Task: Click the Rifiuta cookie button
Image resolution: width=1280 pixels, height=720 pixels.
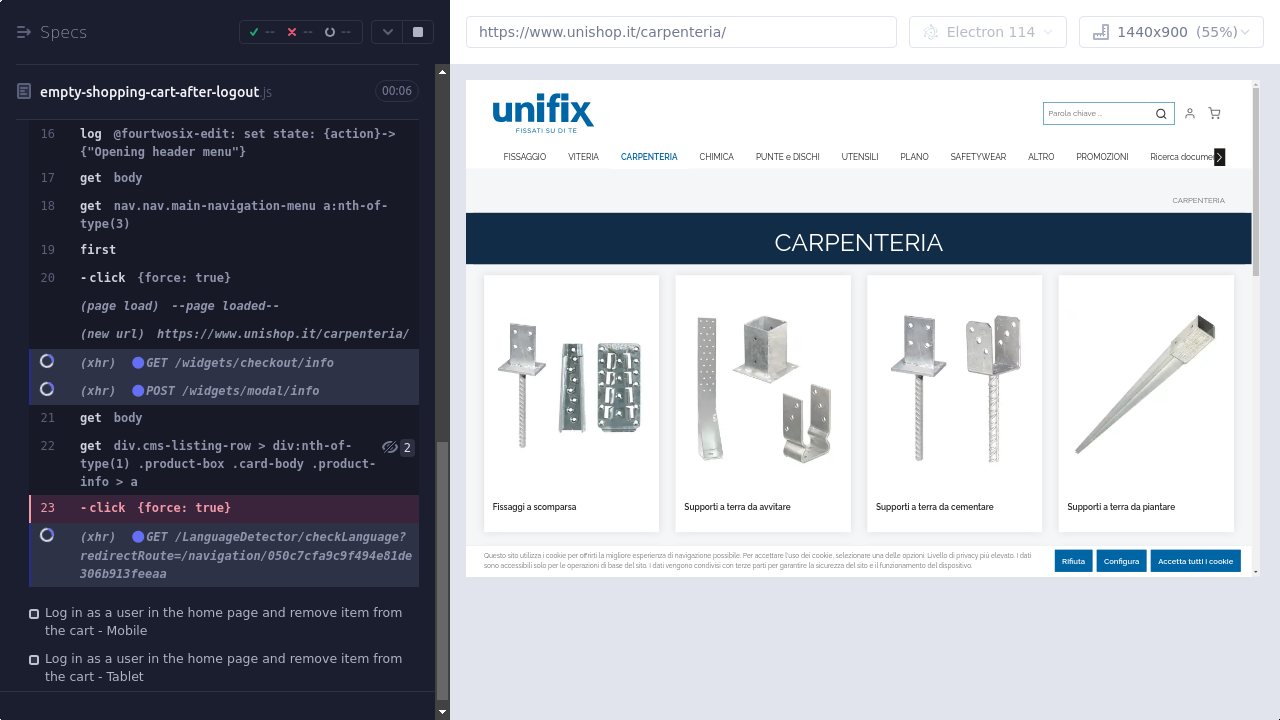Action: pos(1073,561)
